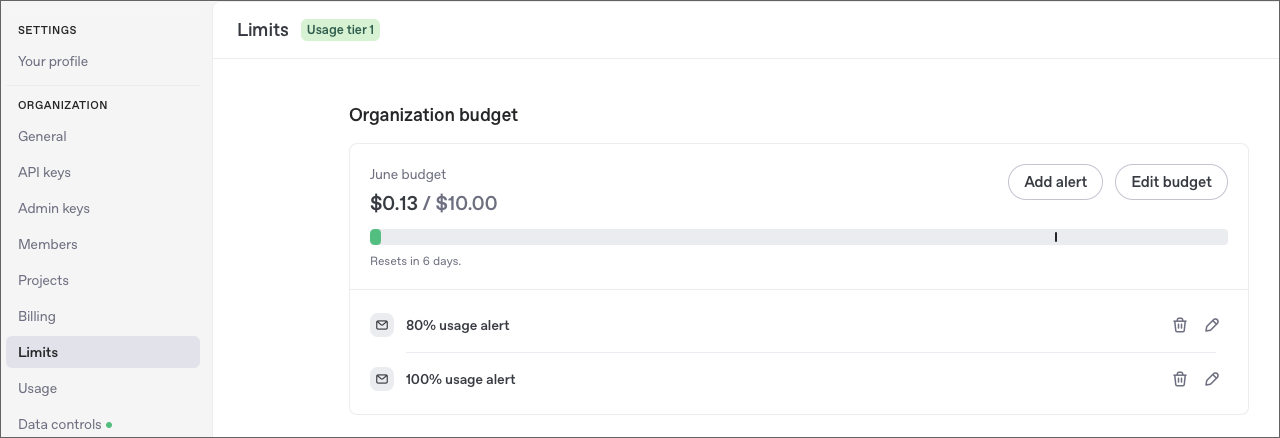Select Limits in the sidebar
This screenshot has height=438, width=1280.
(38, 352)
